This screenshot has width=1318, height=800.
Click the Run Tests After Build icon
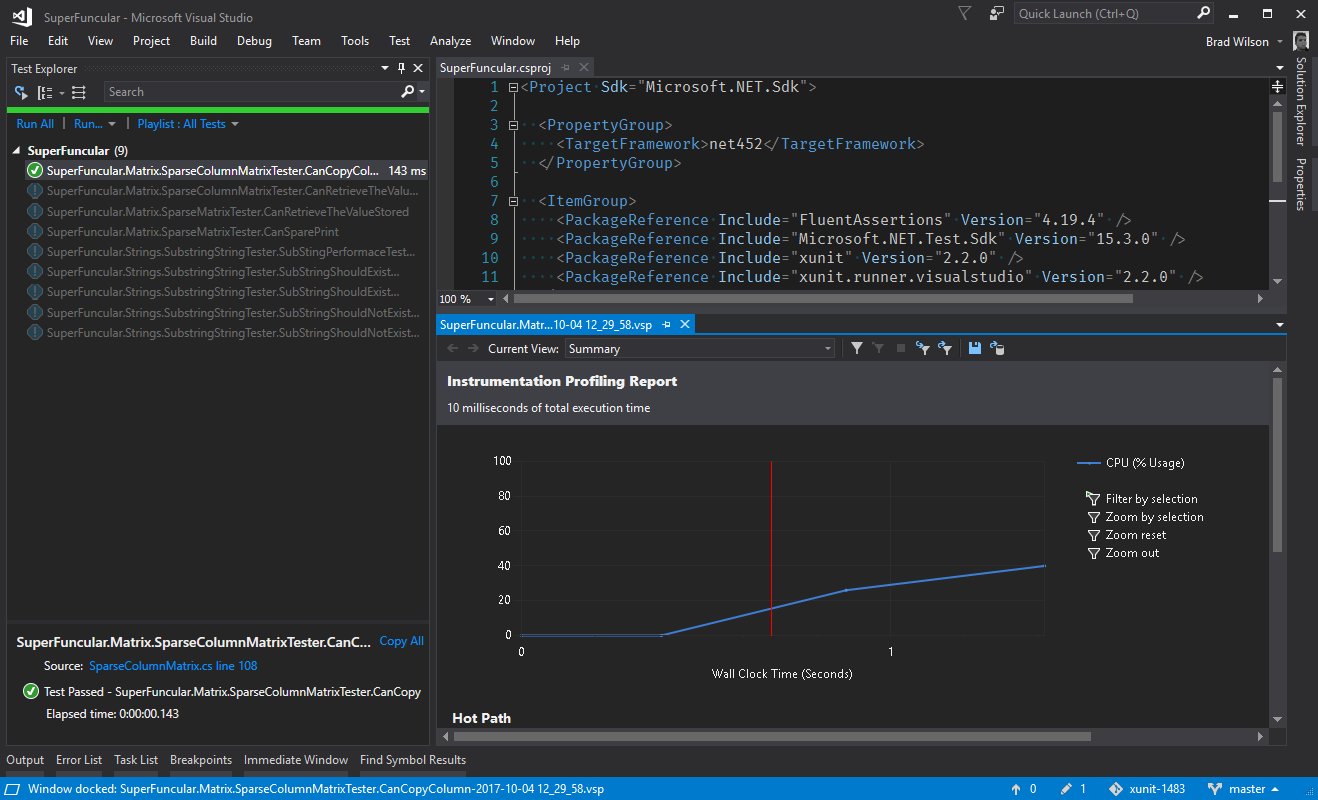(x=20, y=92)
